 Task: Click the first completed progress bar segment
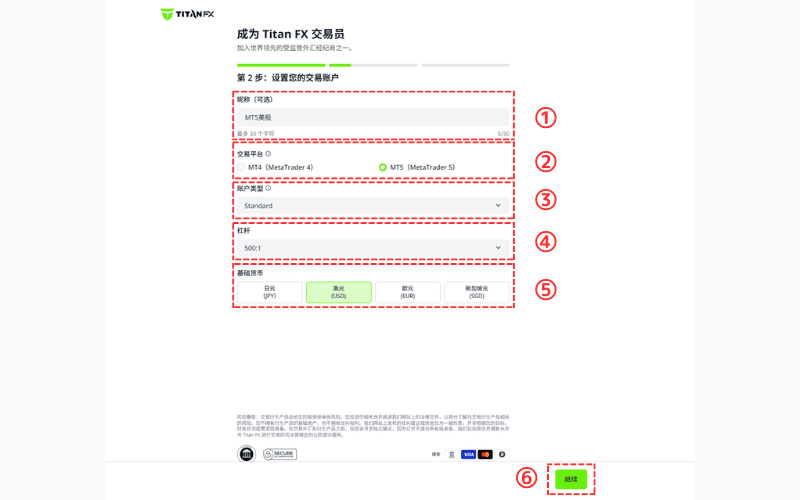pyautogui.click(x=281, y=65)
